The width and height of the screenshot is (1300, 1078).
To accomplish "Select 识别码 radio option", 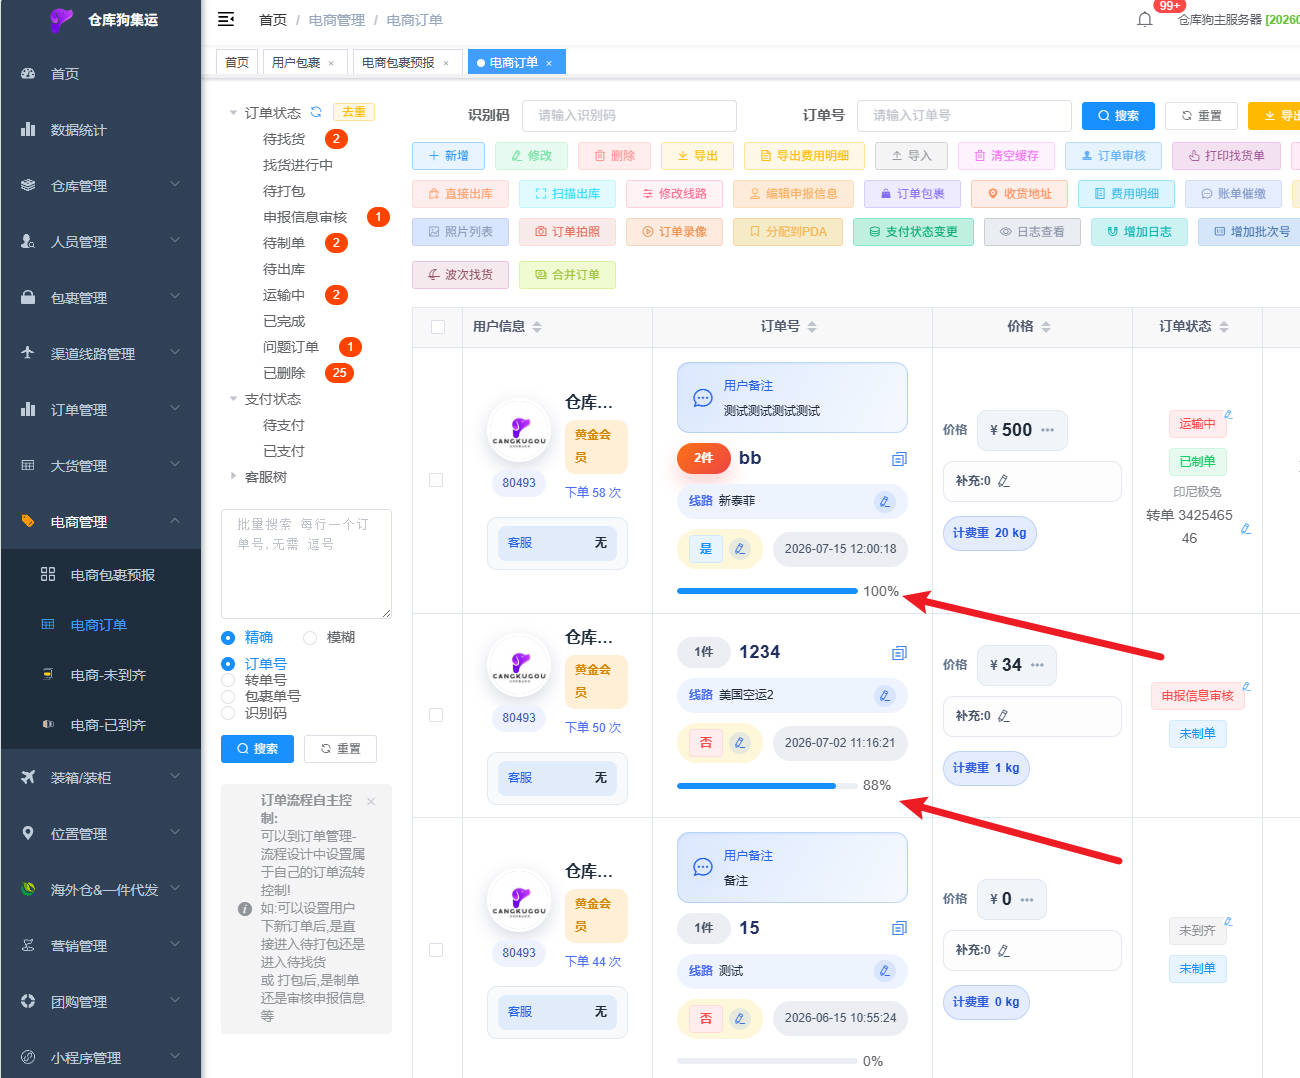I will (228, 714).
